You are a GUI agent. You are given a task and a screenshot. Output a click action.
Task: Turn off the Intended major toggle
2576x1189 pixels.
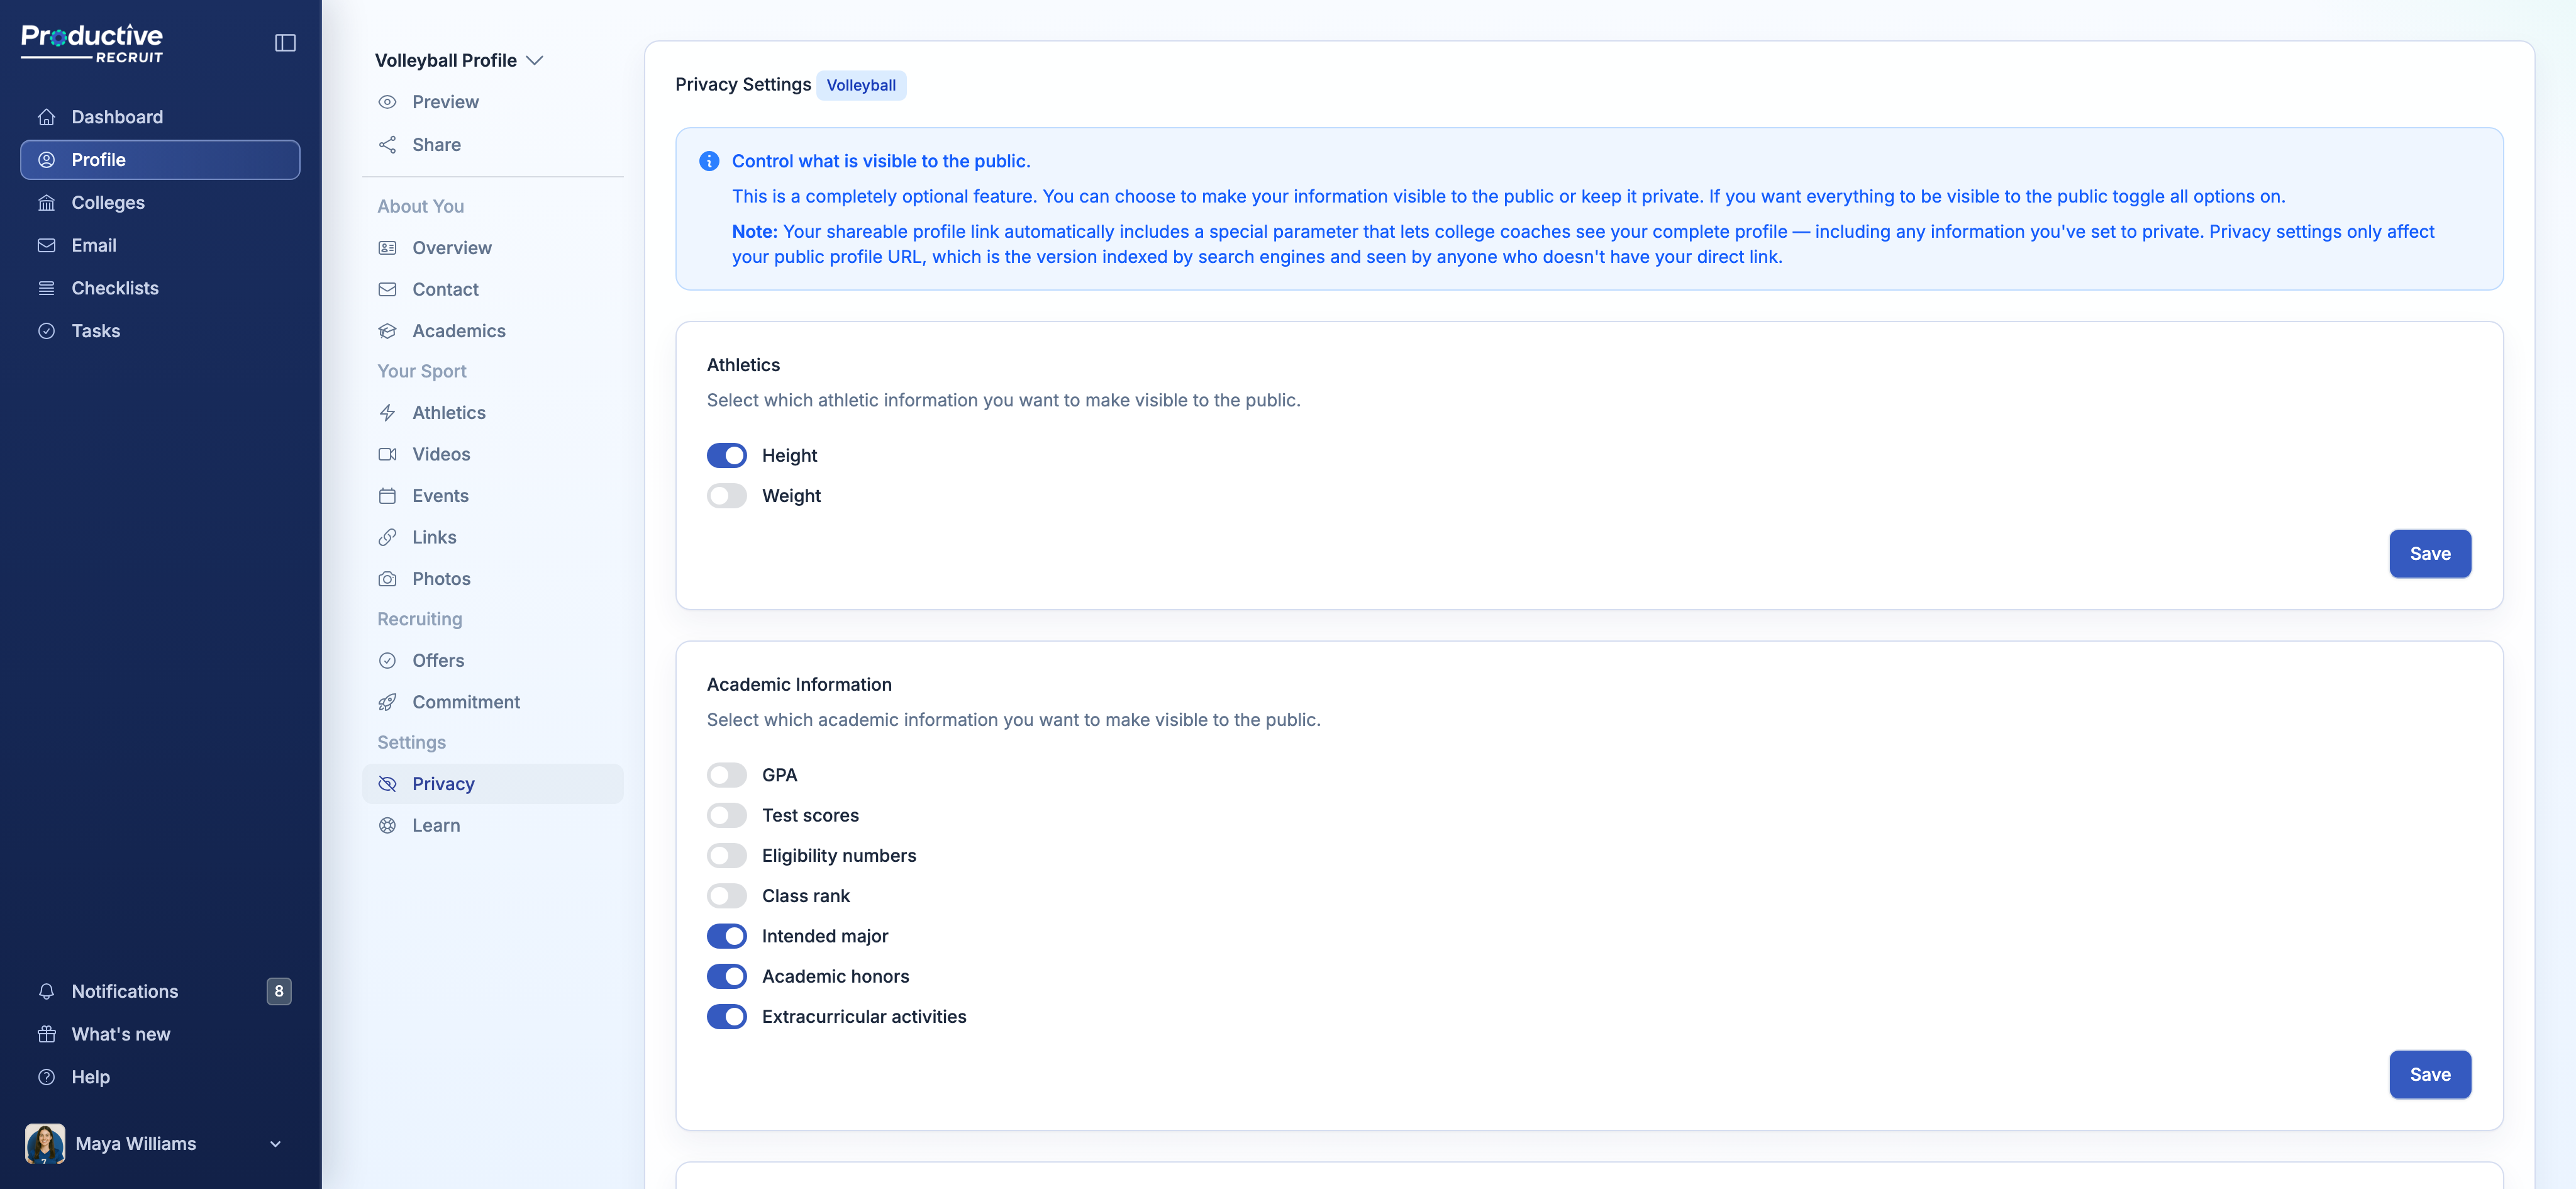coord(727,936)
